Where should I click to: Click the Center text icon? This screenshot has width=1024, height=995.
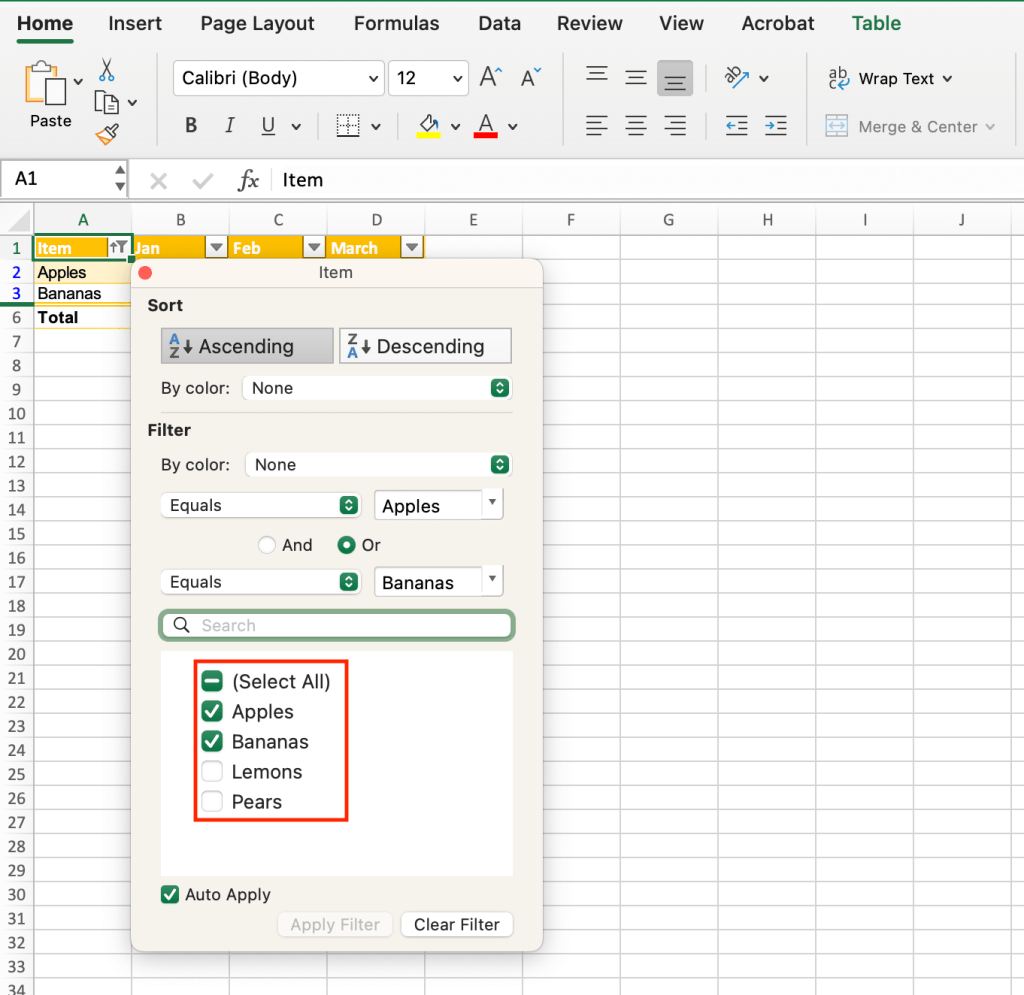coord(635,125)
